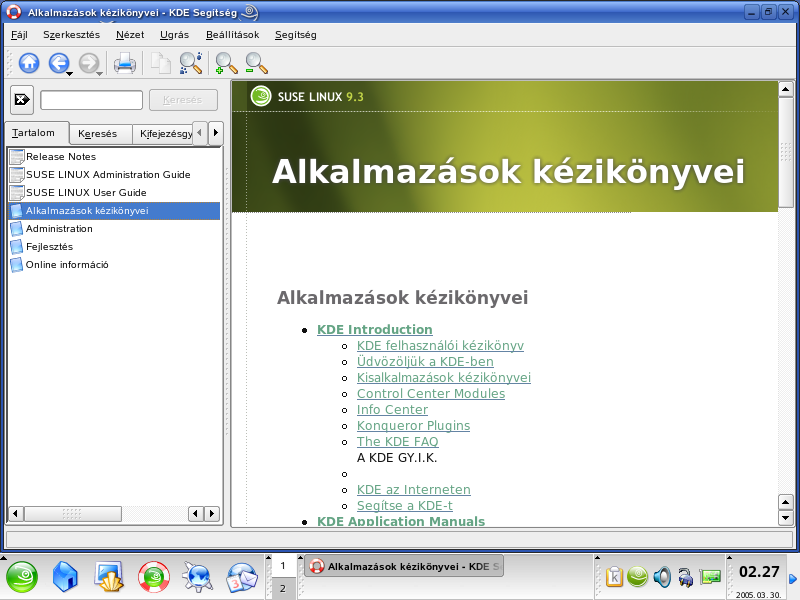
Task: Open the SUSE start menu button
Action: tap(21, 577)
